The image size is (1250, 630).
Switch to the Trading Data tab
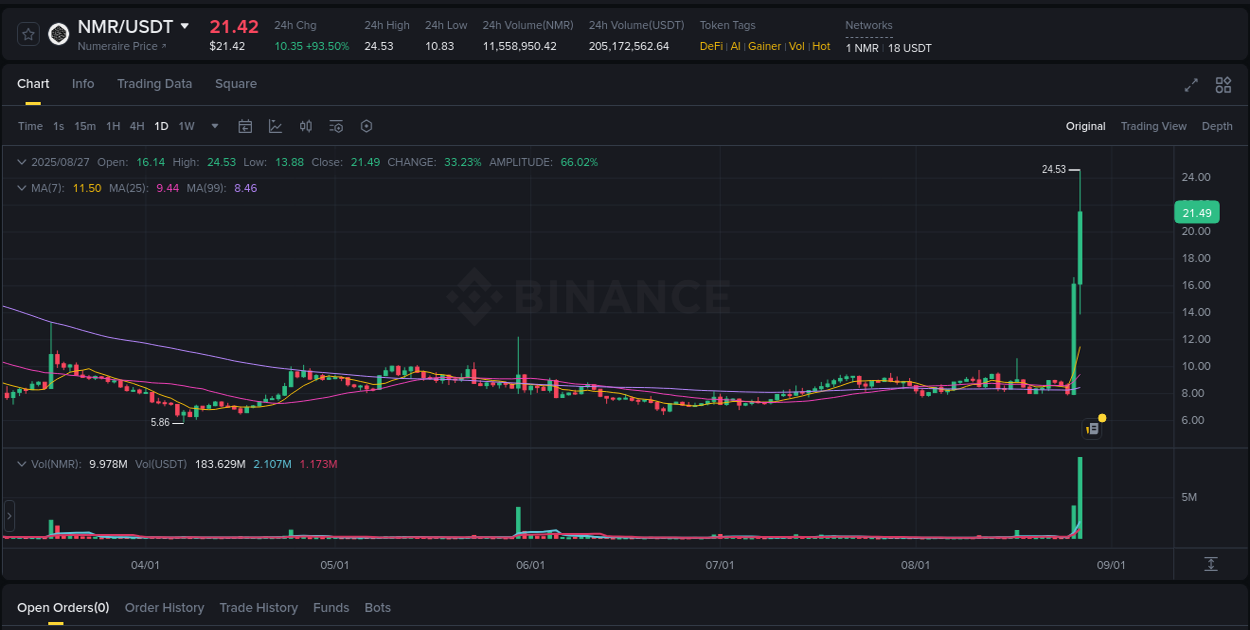(154, 84)
